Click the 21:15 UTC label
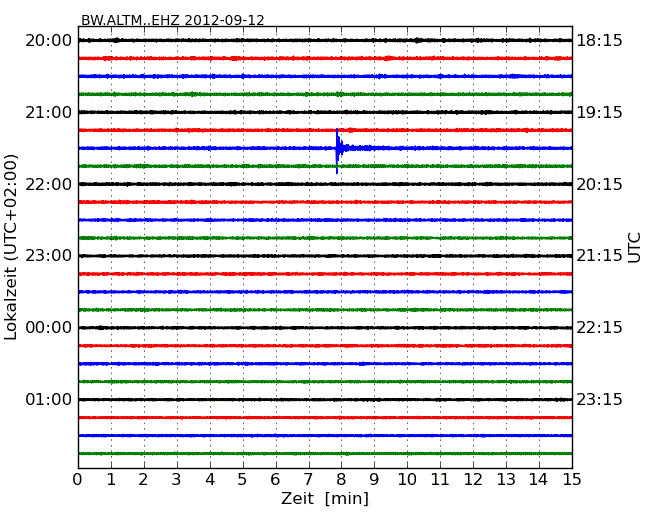The height and width of the screenshot is (520, 650). tap(599, 256)
